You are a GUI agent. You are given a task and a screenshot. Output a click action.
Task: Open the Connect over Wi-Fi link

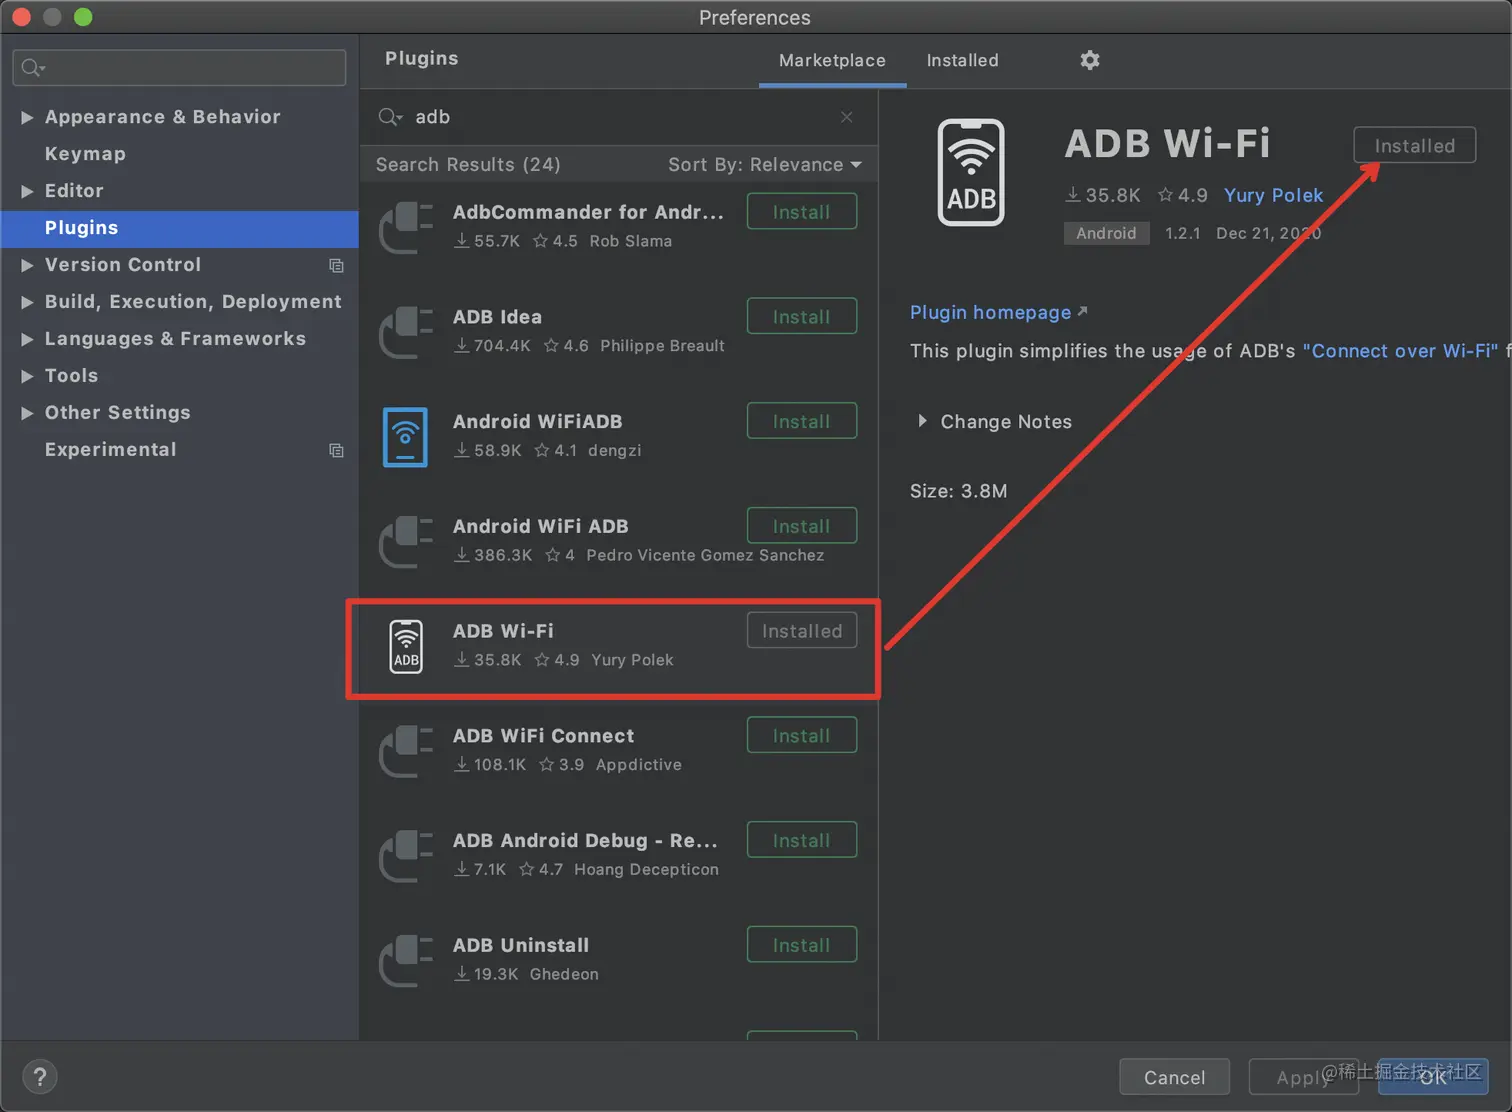[x=1400, y=351]
